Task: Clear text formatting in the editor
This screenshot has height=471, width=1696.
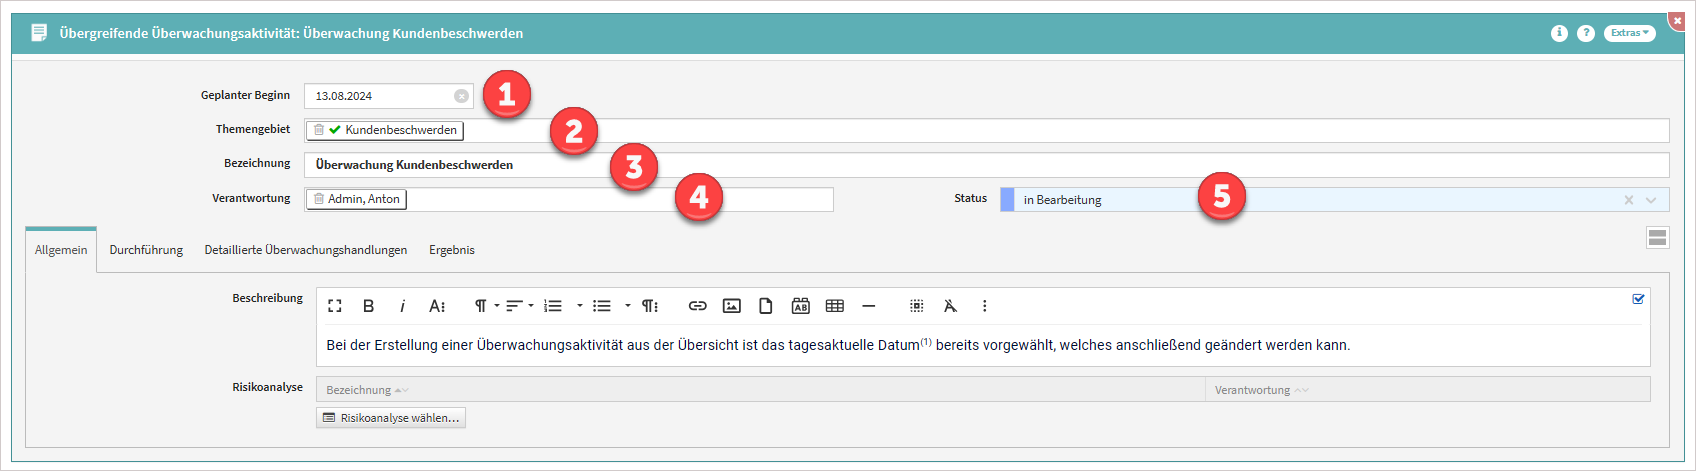Action: (950, 306)
